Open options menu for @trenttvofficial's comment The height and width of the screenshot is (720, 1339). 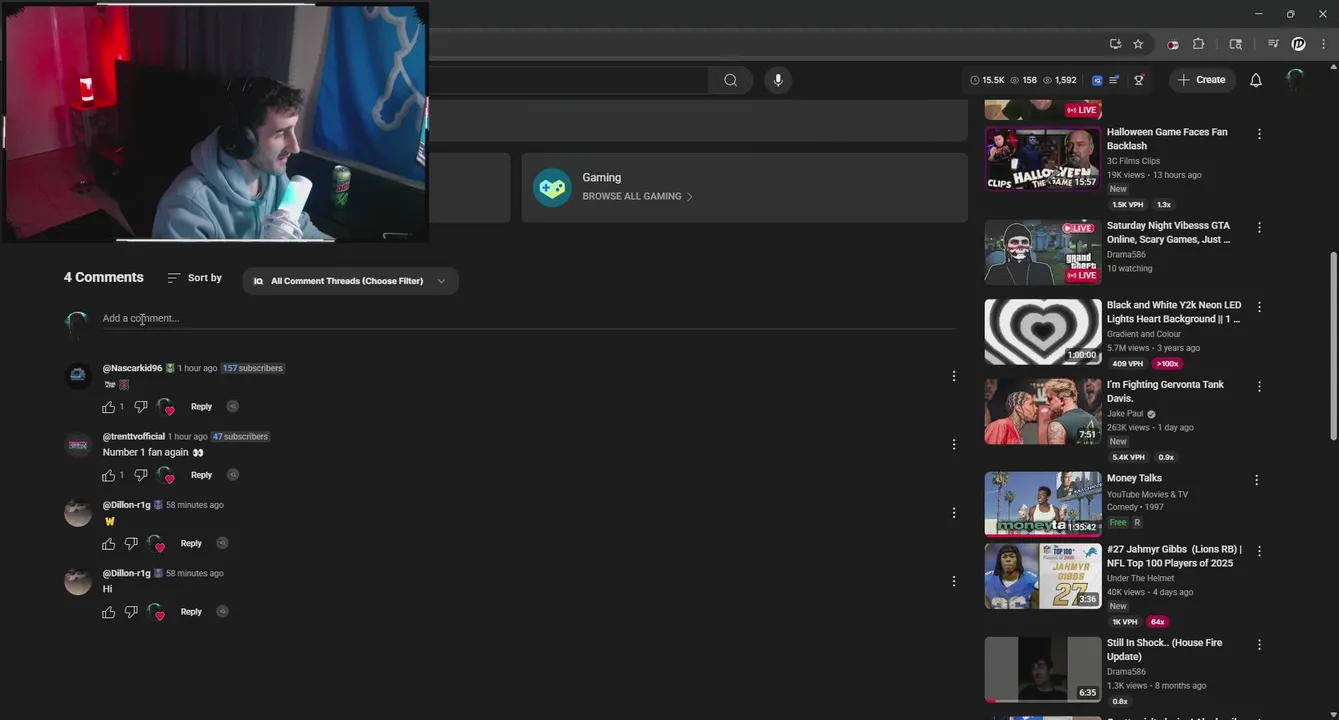coord(954,444)
